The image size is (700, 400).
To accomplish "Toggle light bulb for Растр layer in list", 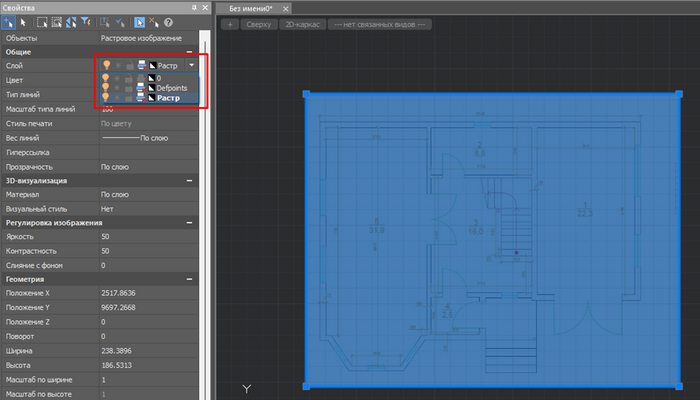I will coord(106,98).
